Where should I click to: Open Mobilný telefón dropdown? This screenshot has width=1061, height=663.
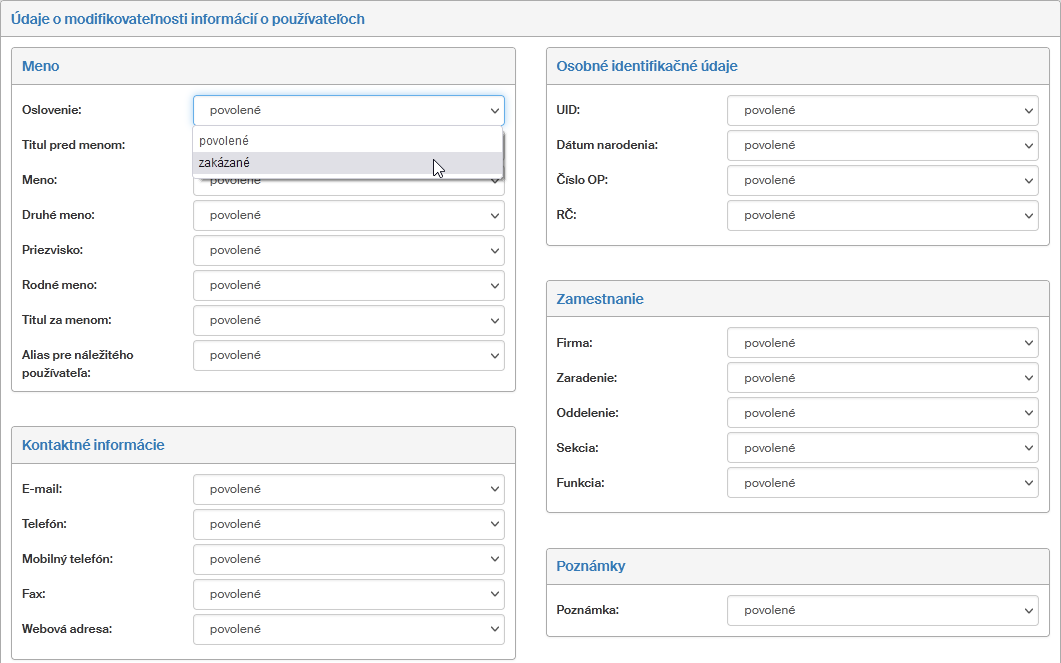(348, 560)
